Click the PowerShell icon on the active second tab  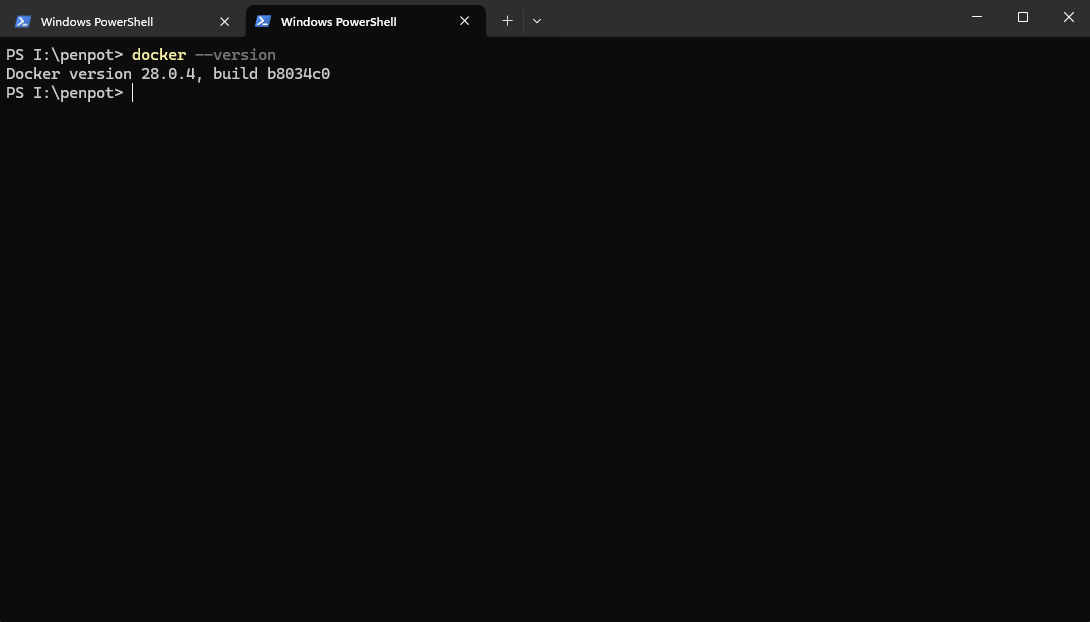[x=263, y=21]
